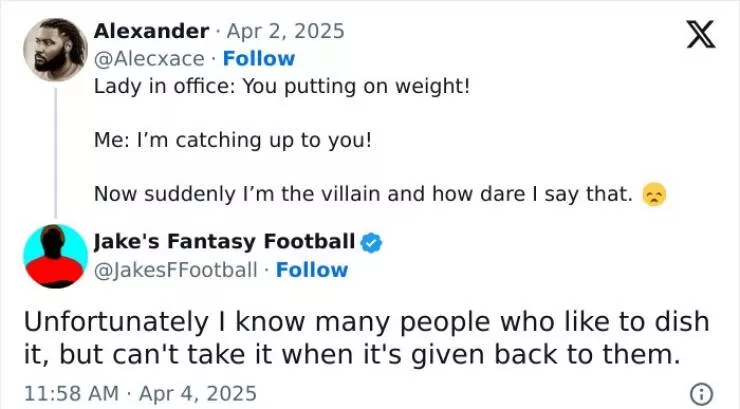Open the @Alecxace handle
Image resolution: width=740 pixels, height=409 pixels.
pos(149,58)
